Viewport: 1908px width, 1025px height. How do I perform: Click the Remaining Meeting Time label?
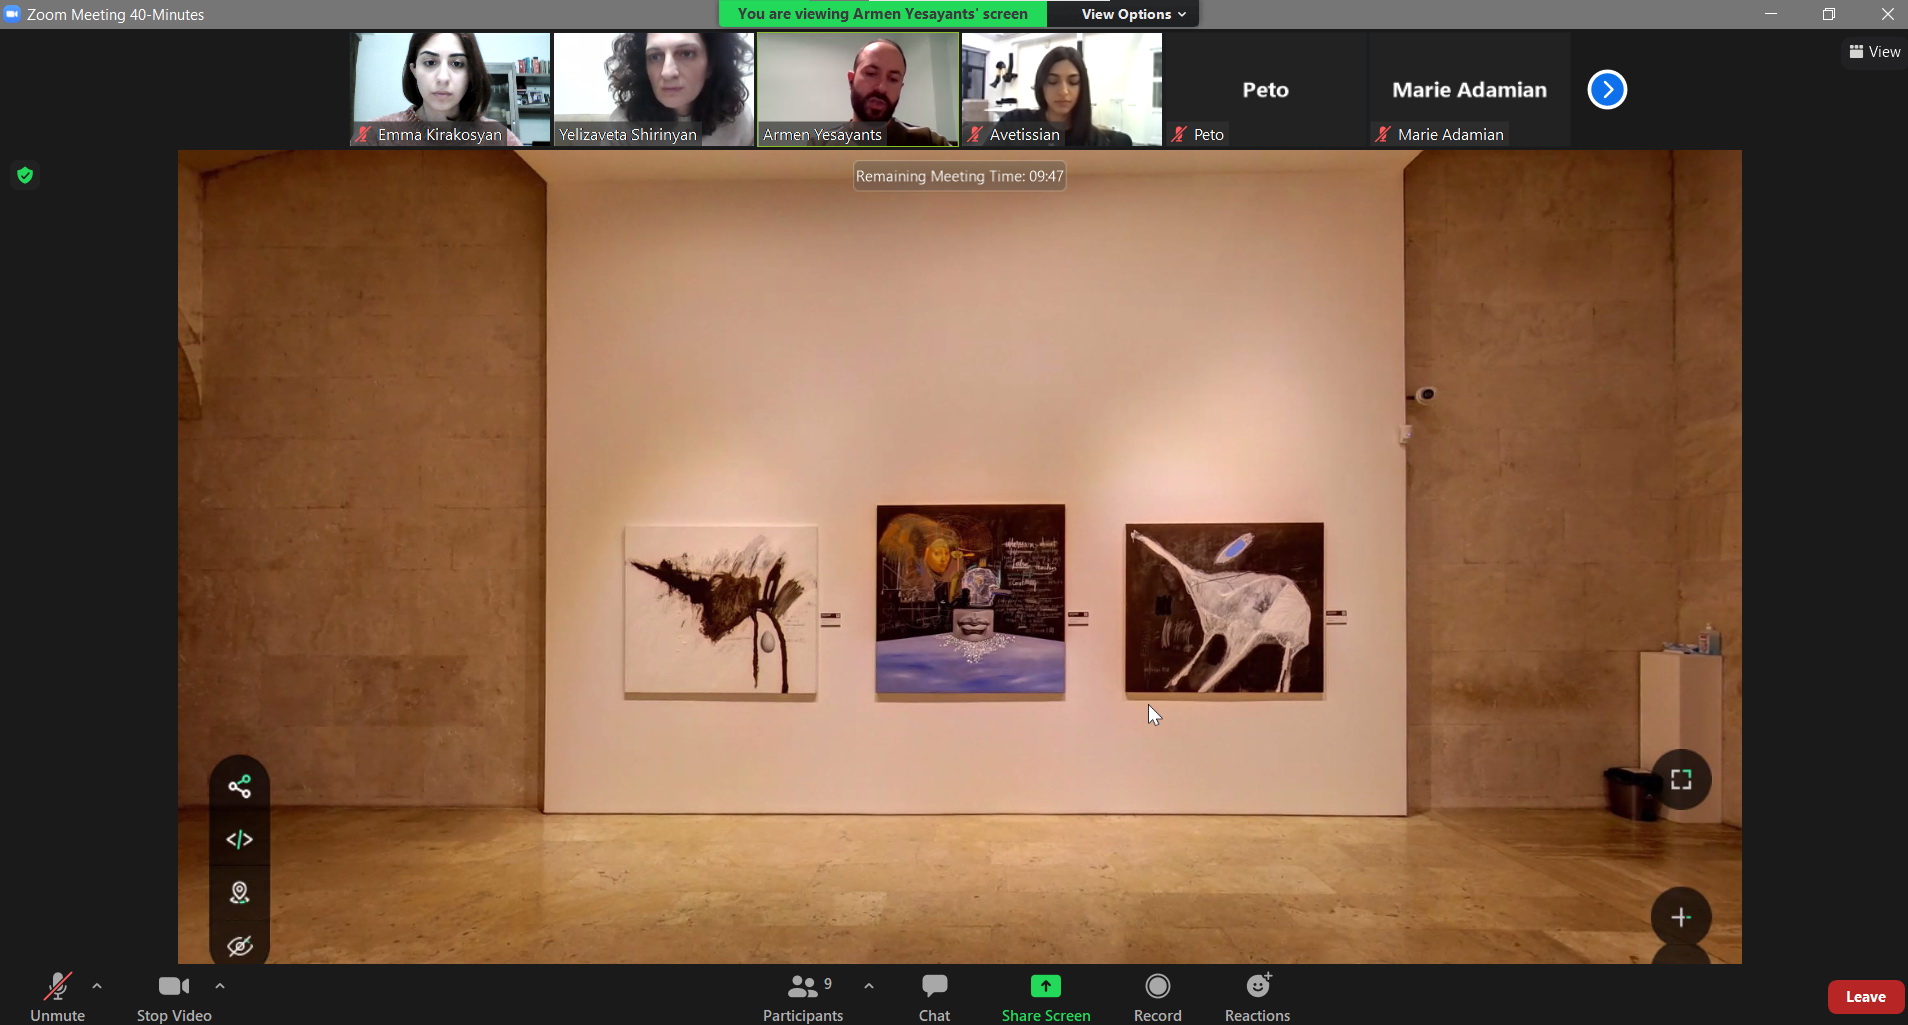959,176
